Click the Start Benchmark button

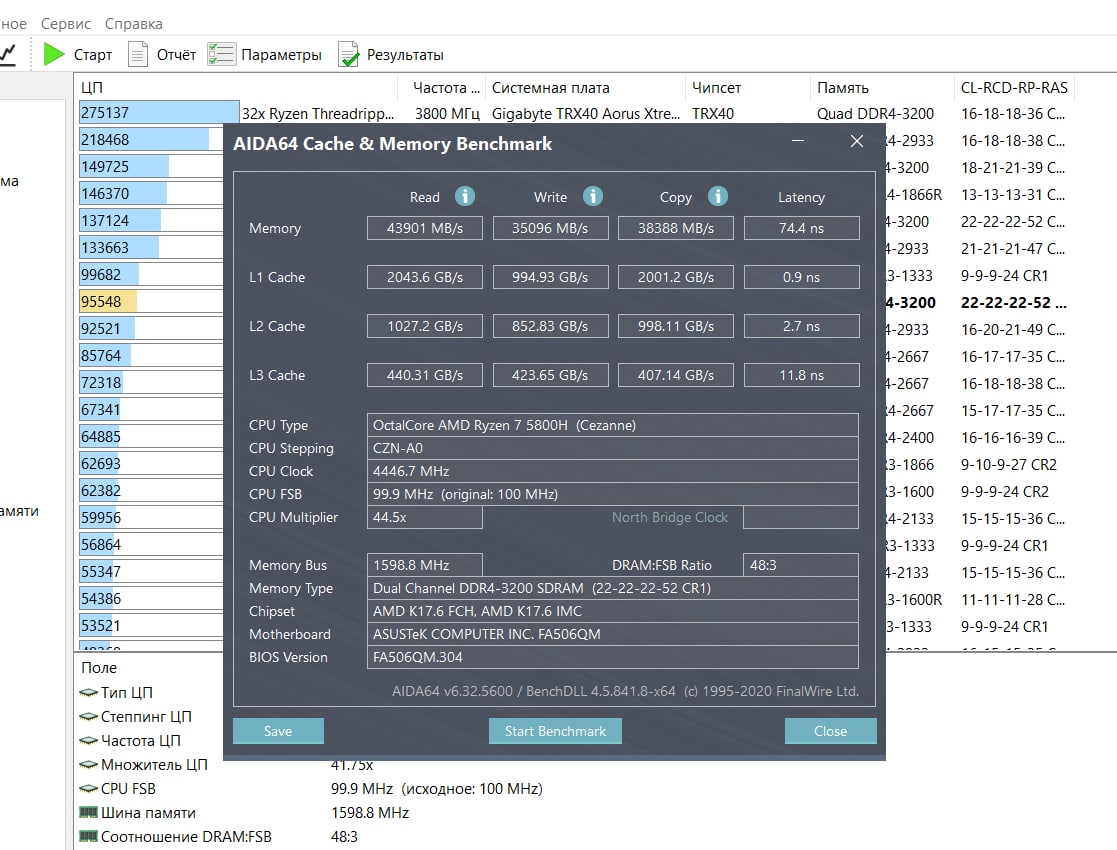coord(555,731)
